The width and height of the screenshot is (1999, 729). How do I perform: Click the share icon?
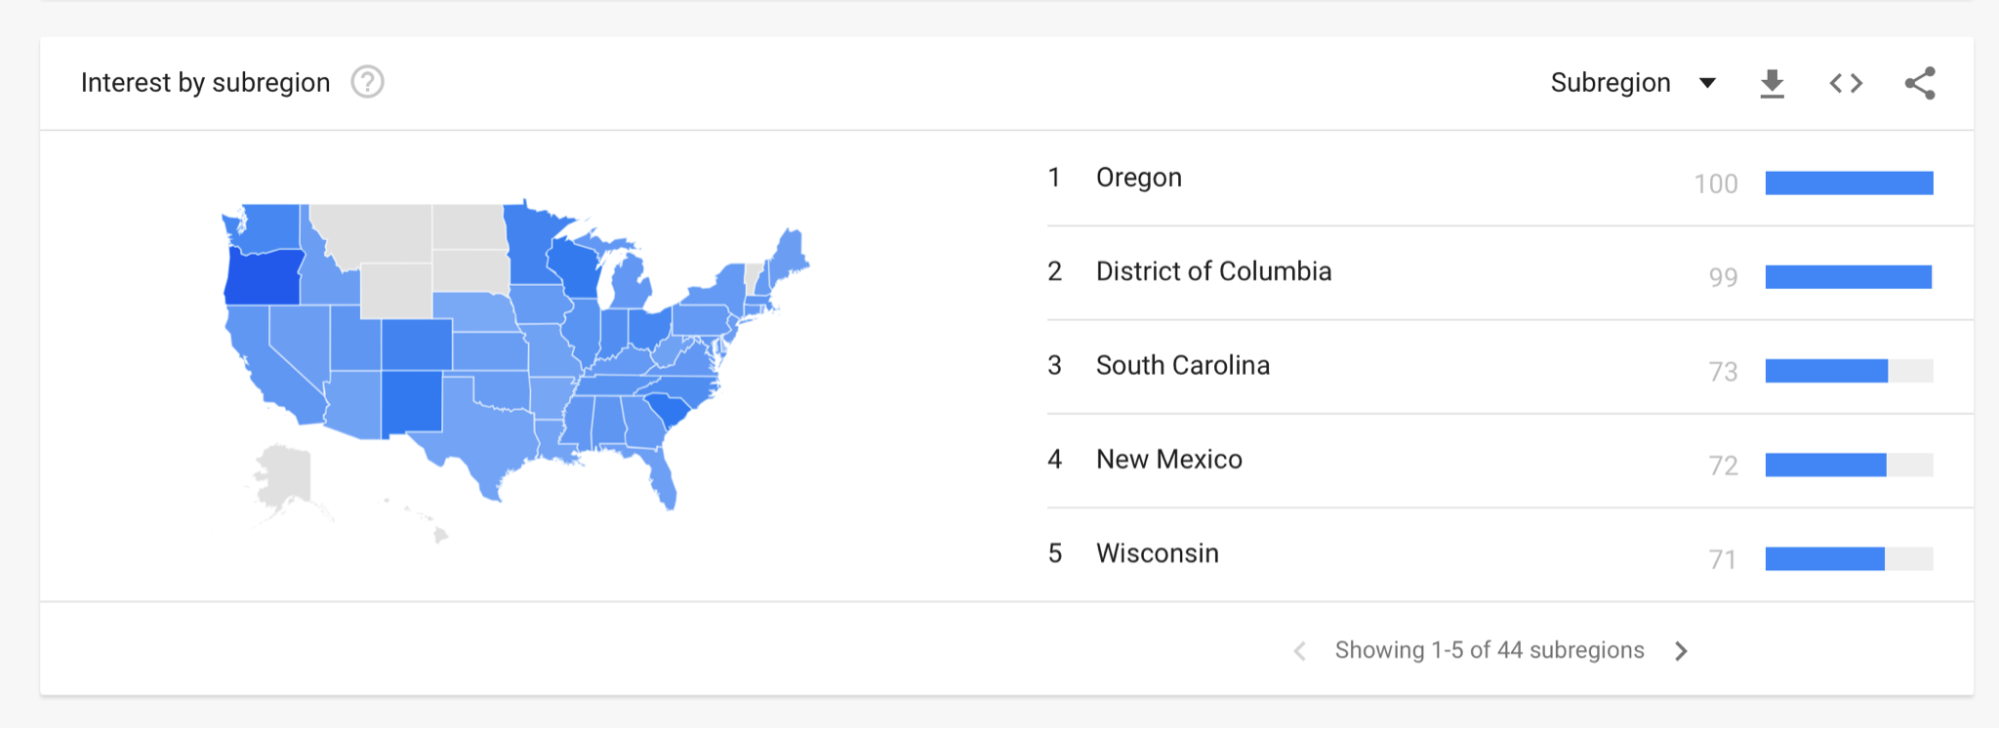[x=1920, y=83]
